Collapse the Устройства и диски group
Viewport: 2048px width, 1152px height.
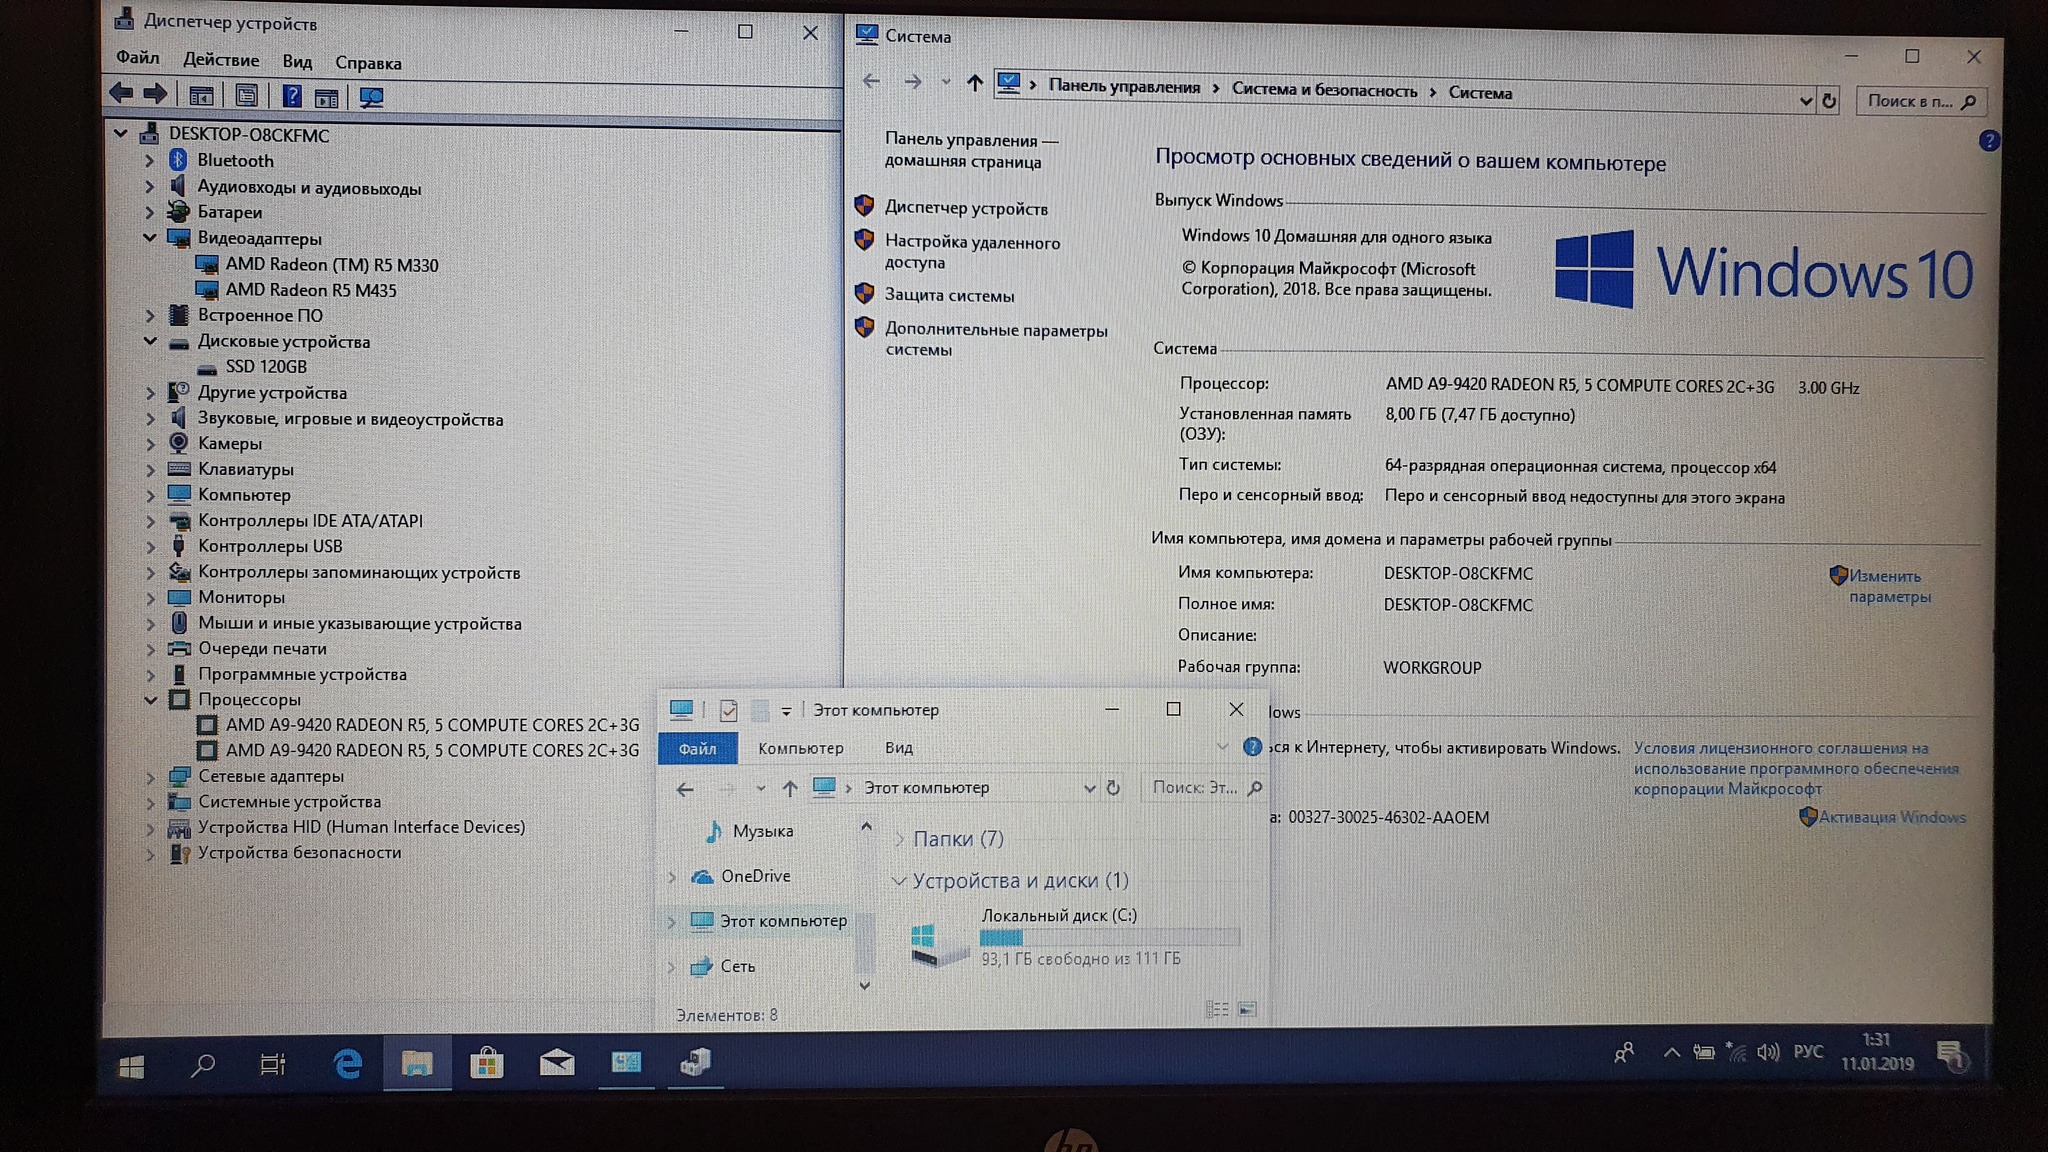click(x=898, y=881)
